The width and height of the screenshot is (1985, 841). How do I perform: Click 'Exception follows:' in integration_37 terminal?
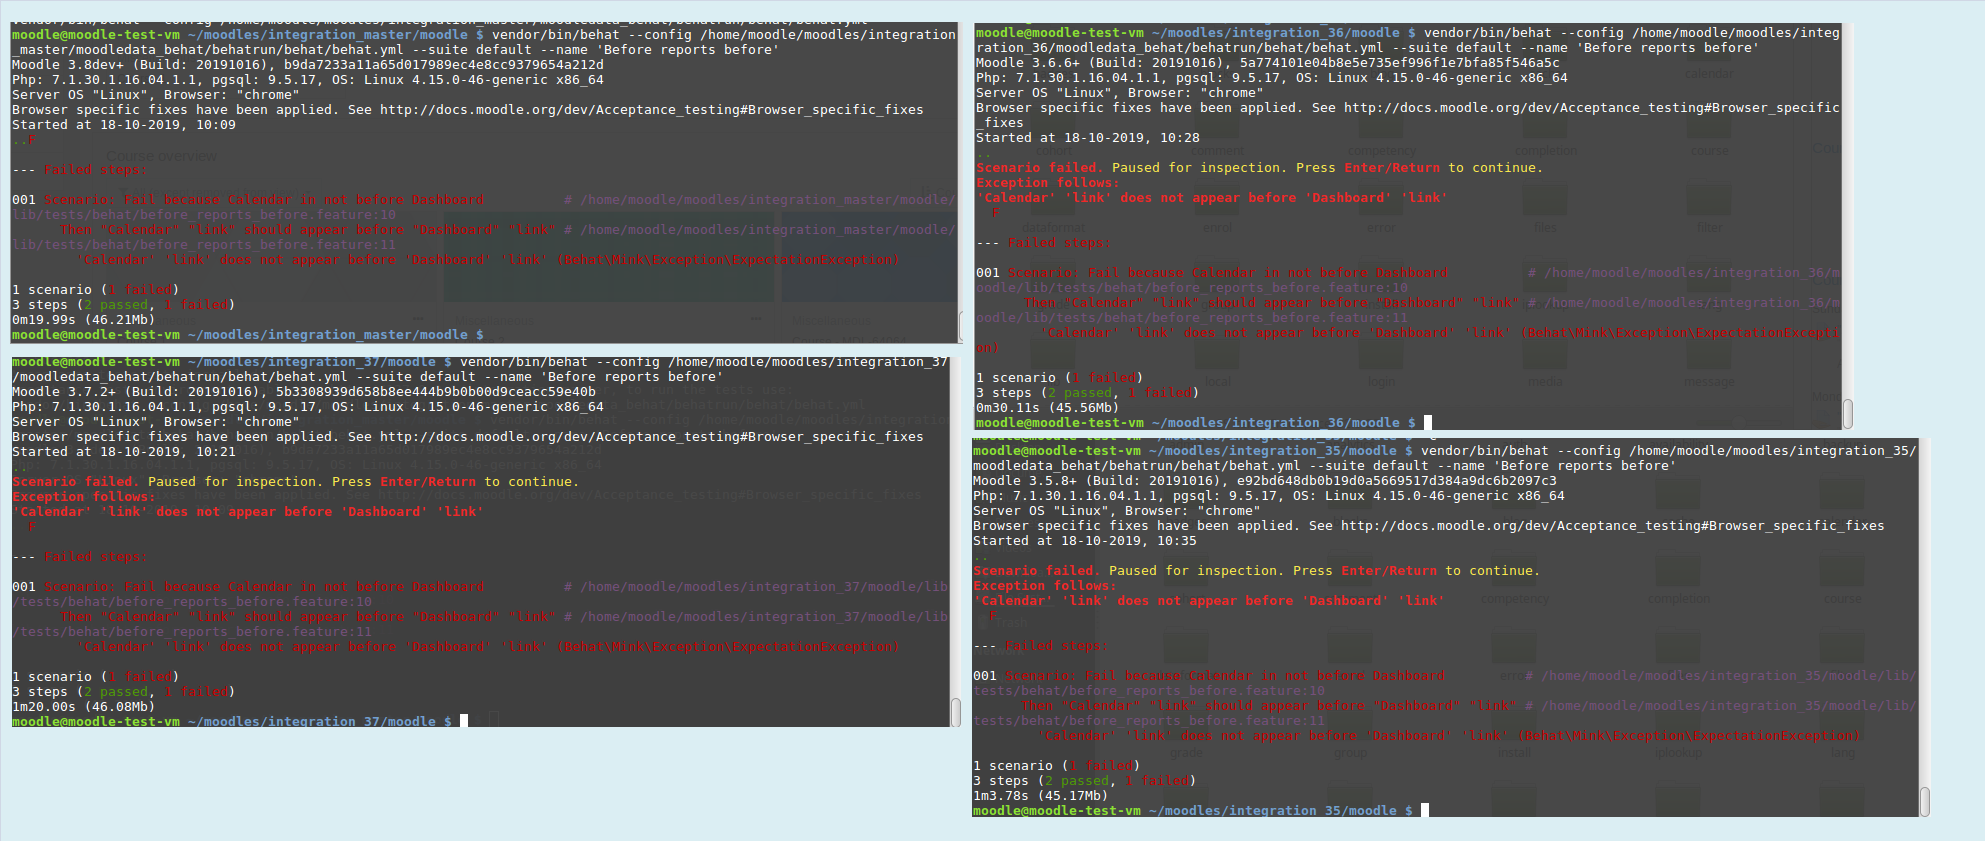83,497
